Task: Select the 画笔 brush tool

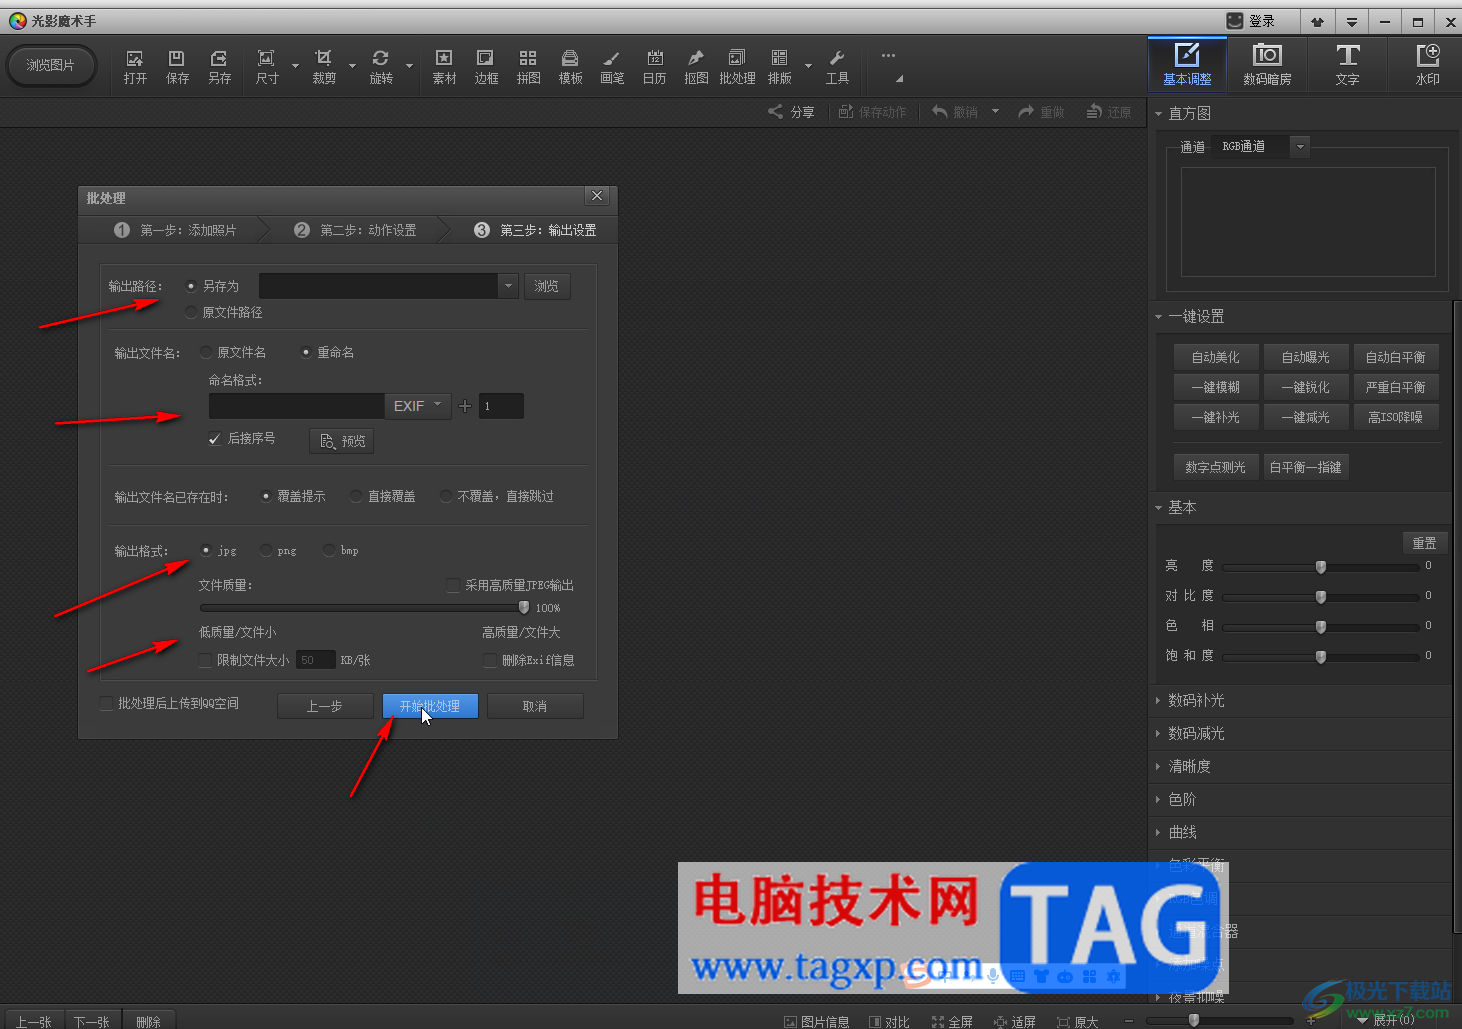Action: tap(612, 67)
